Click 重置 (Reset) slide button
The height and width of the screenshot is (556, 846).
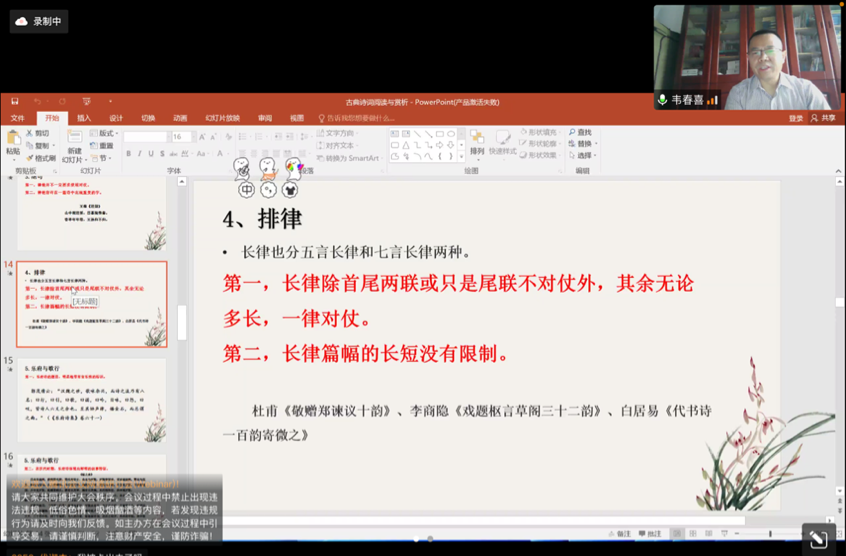(x=102, y=146)
